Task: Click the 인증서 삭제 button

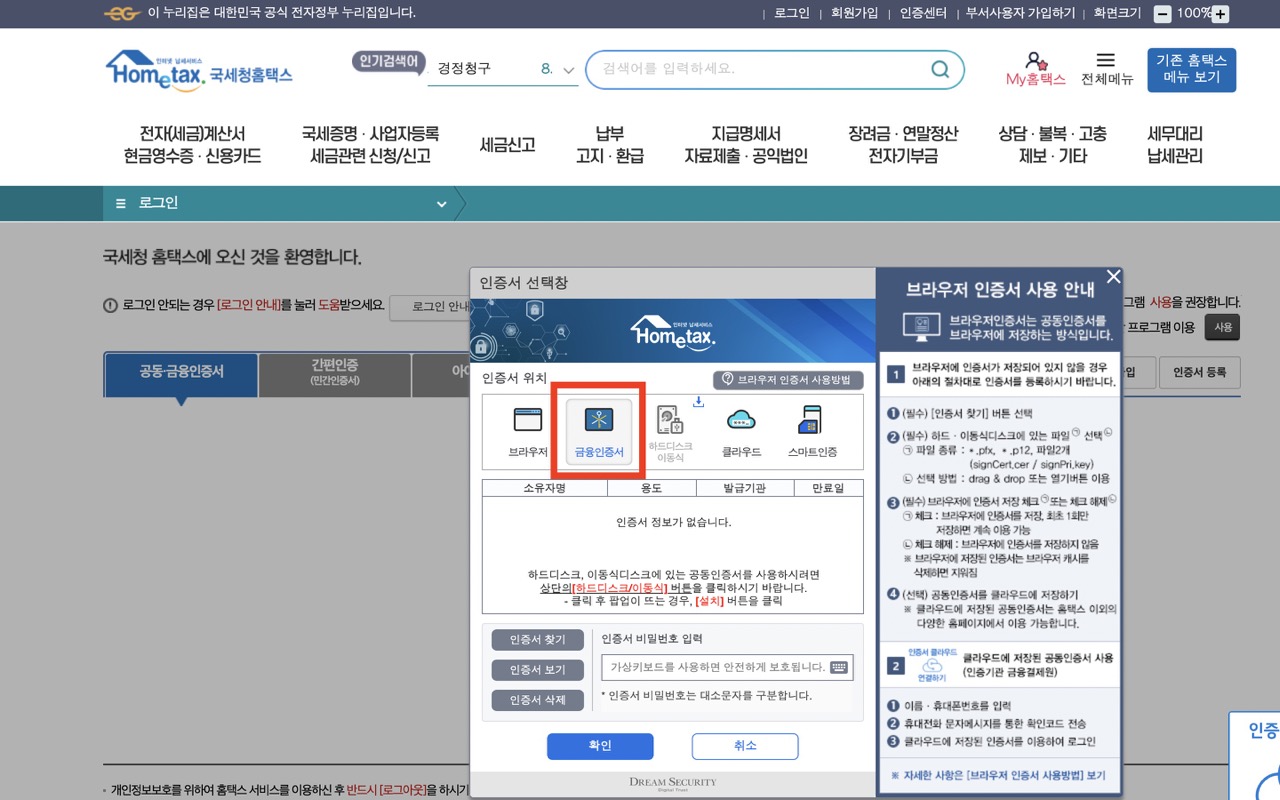Action: pyautogui.click(x=538, y=700)
